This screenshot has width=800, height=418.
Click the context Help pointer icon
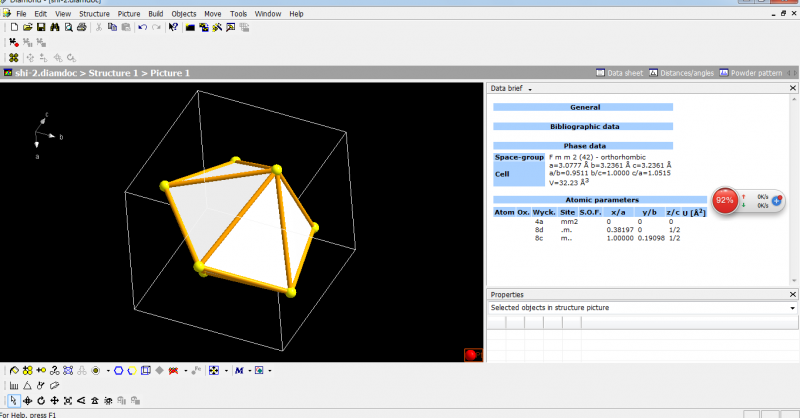click(173, 27)
